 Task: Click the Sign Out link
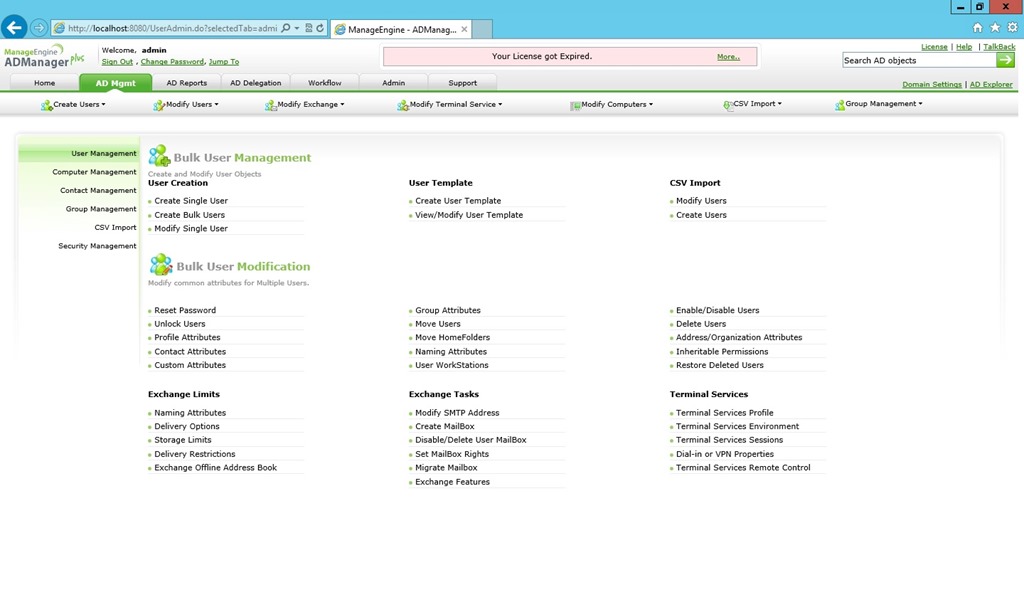click(118, 62)
